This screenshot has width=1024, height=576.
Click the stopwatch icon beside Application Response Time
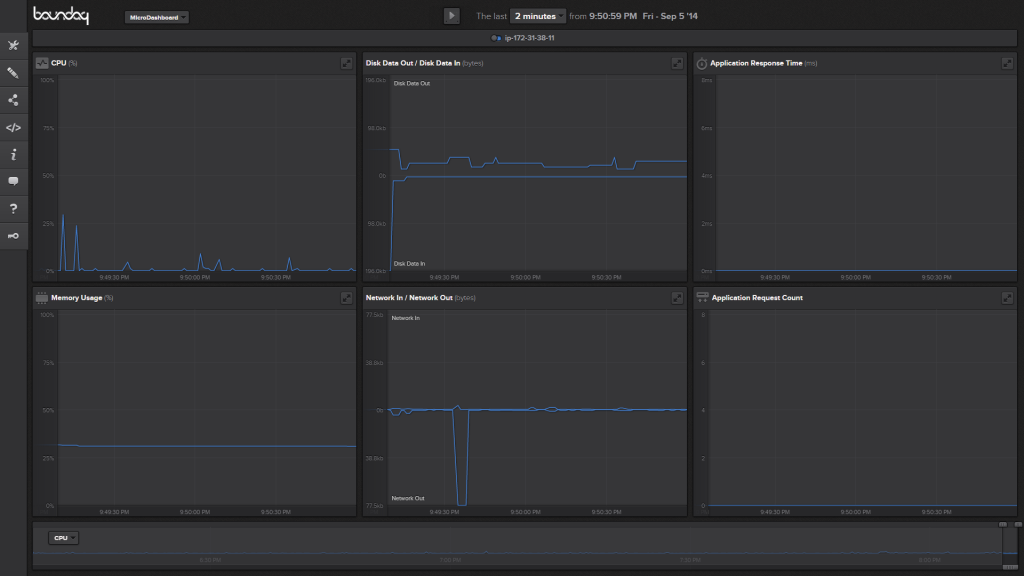click(x=701, y=63)
